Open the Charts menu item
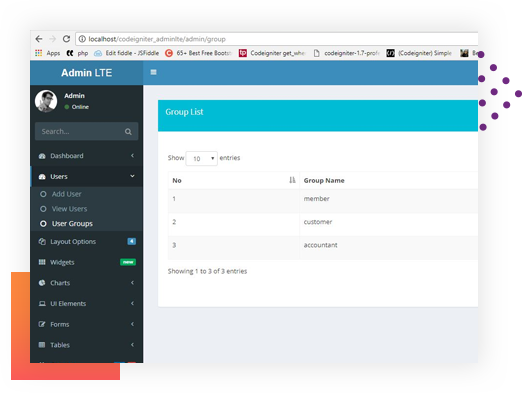This screenshot has height=393, width=522. 87,283
